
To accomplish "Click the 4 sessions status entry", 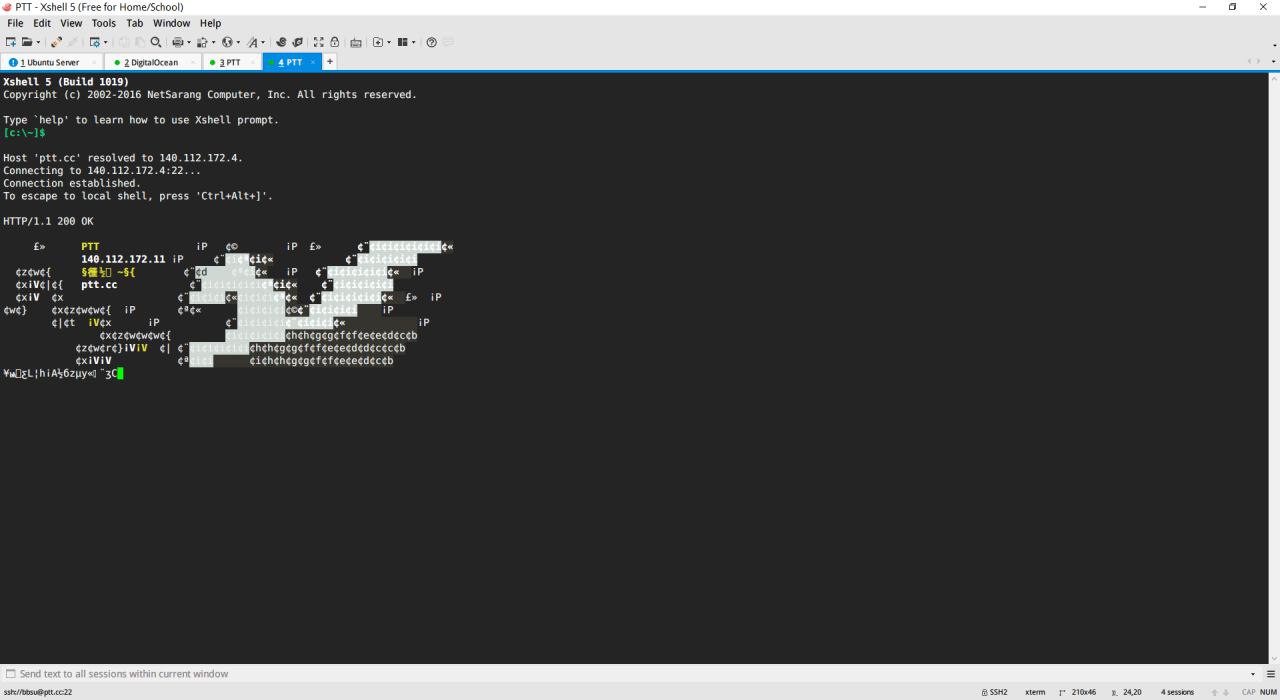I will pyautogui.click(x=1177, y=692).
